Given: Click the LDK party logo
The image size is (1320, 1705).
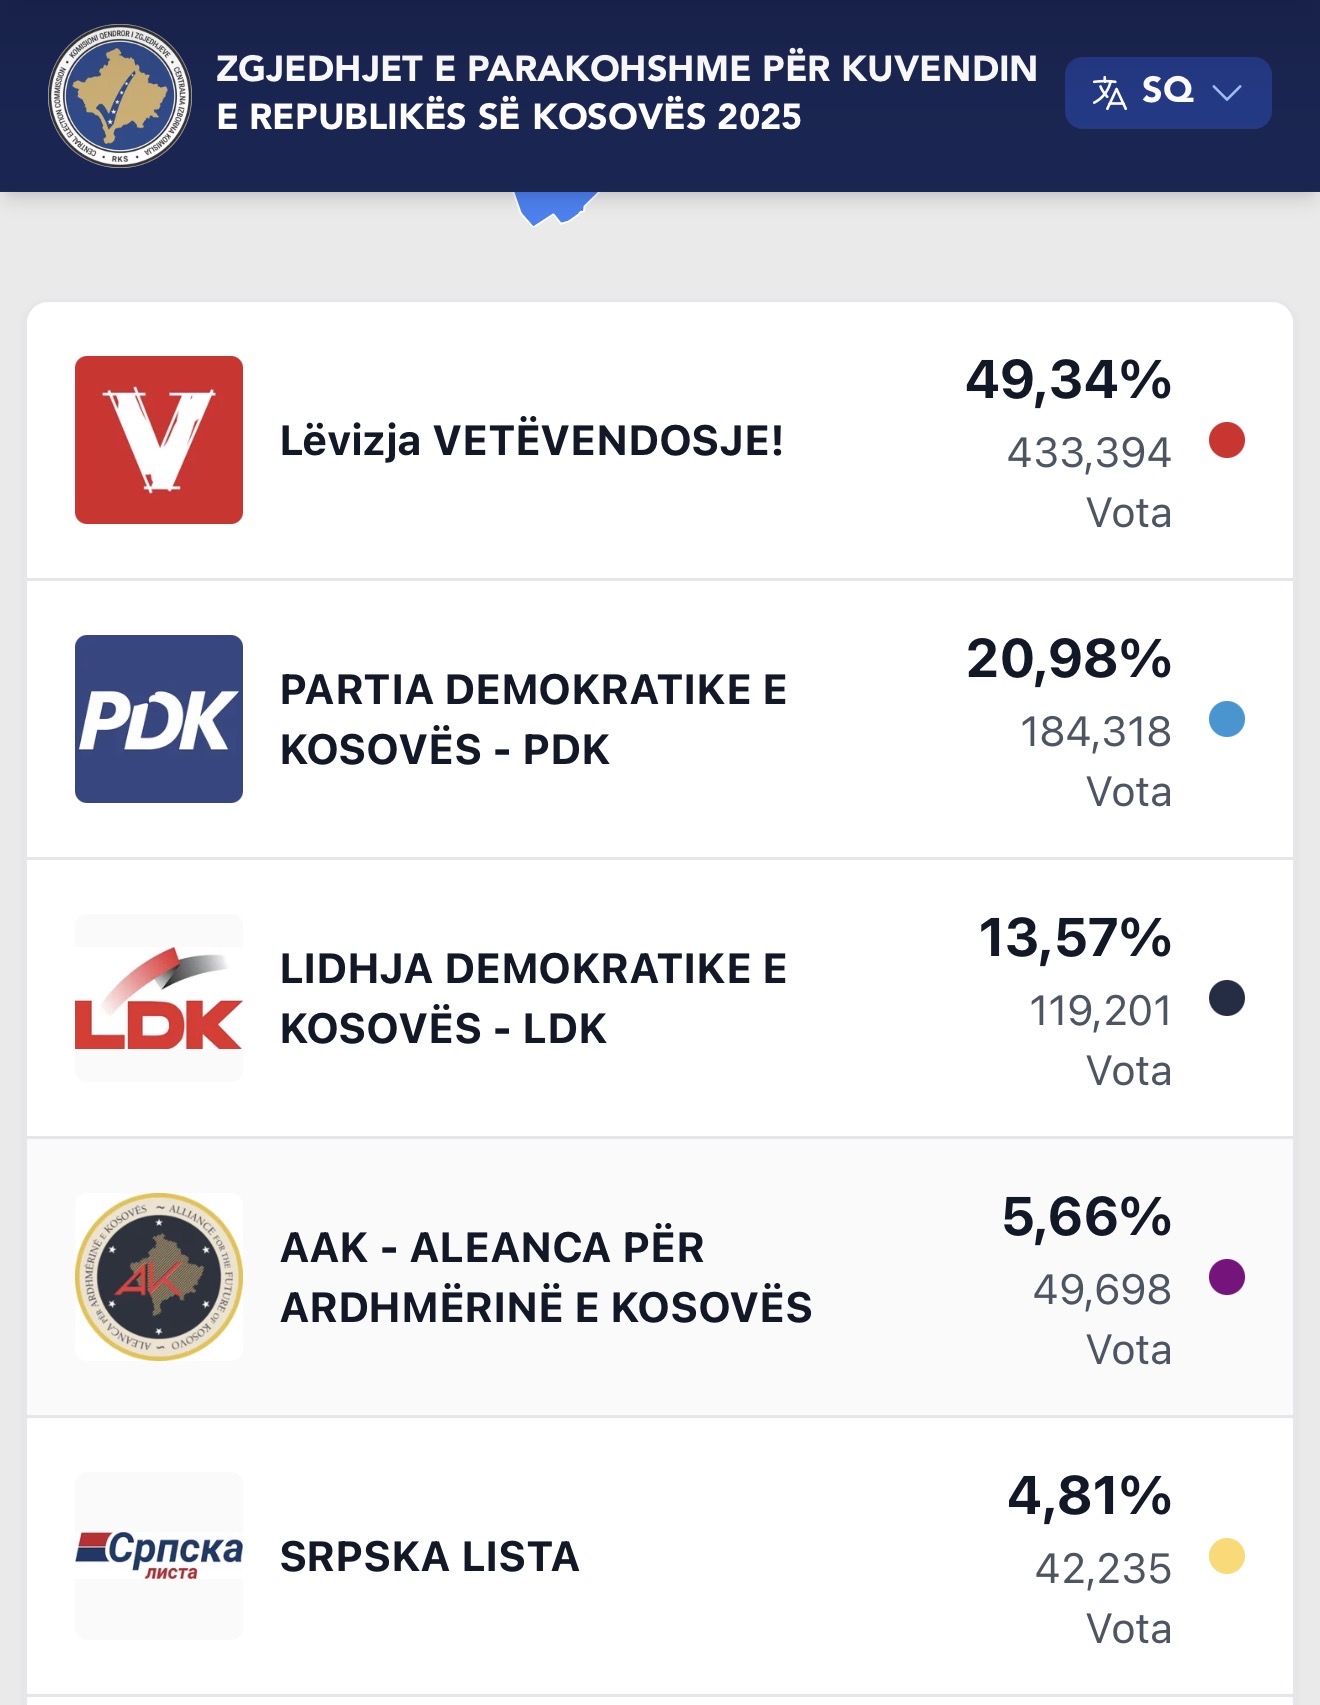Looking at the screenshot, I should (x=159, y=998).
